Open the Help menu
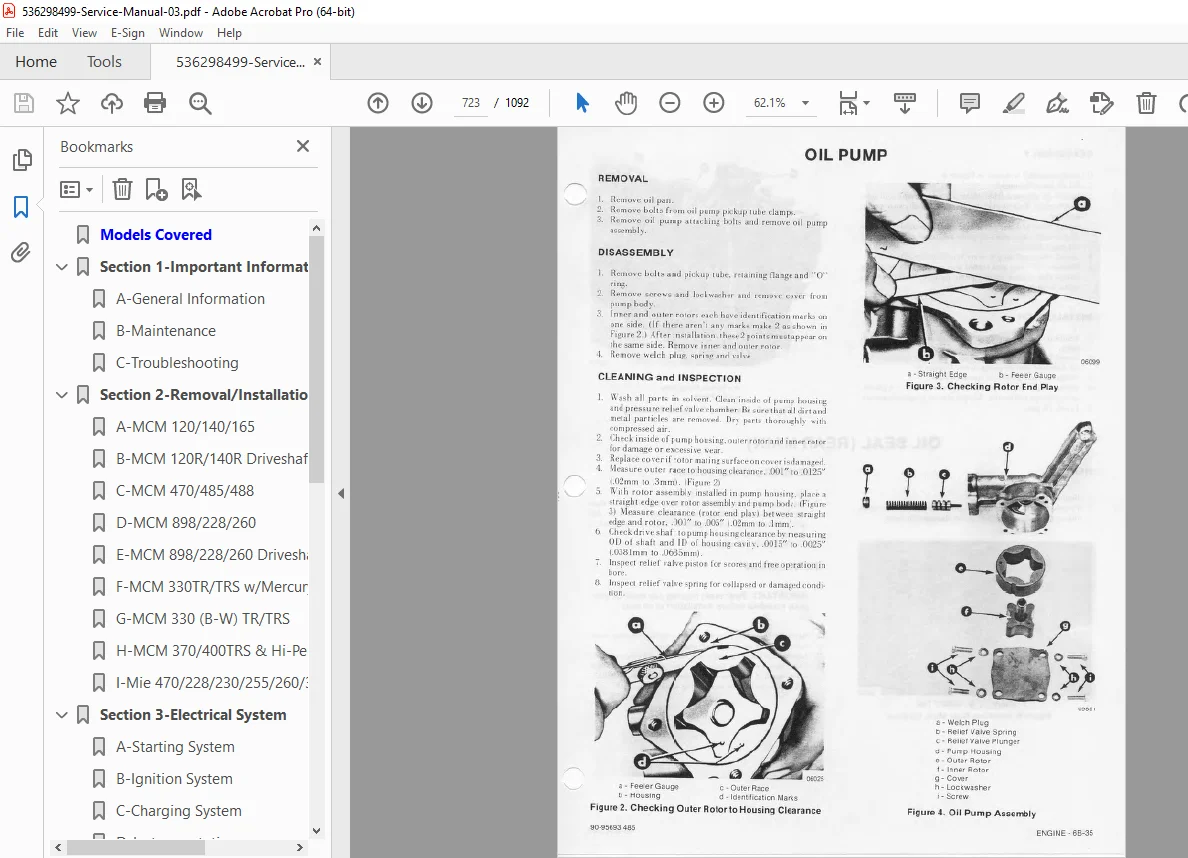This screenshot has height=858, width=1188. tap(229, 33)
